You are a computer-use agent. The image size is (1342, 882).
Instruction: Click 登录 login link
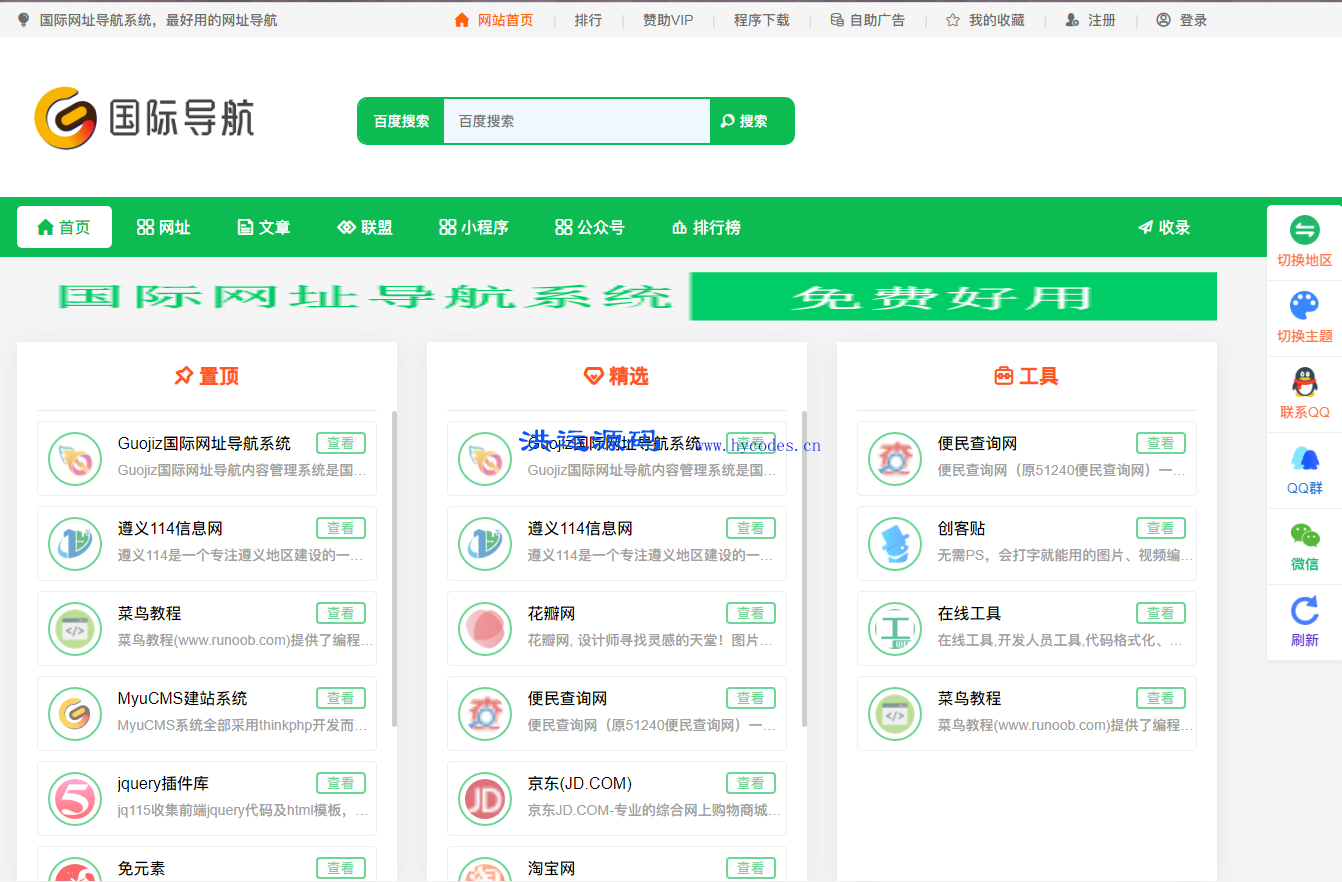1182,20
